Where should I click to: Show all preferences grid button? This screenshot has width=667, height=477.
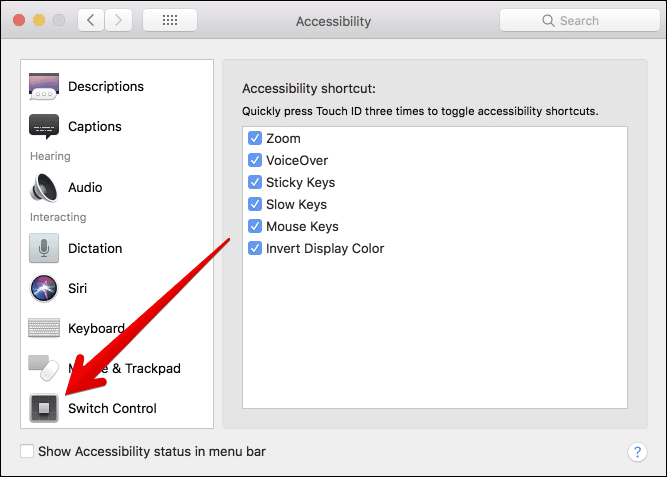point(169,20)
